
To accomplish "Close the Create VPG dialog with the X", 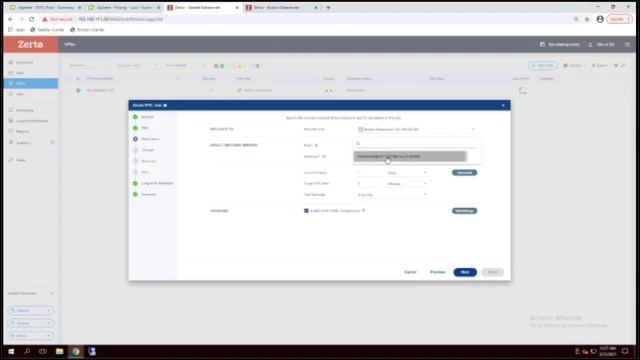I will [x=503, y=105].
